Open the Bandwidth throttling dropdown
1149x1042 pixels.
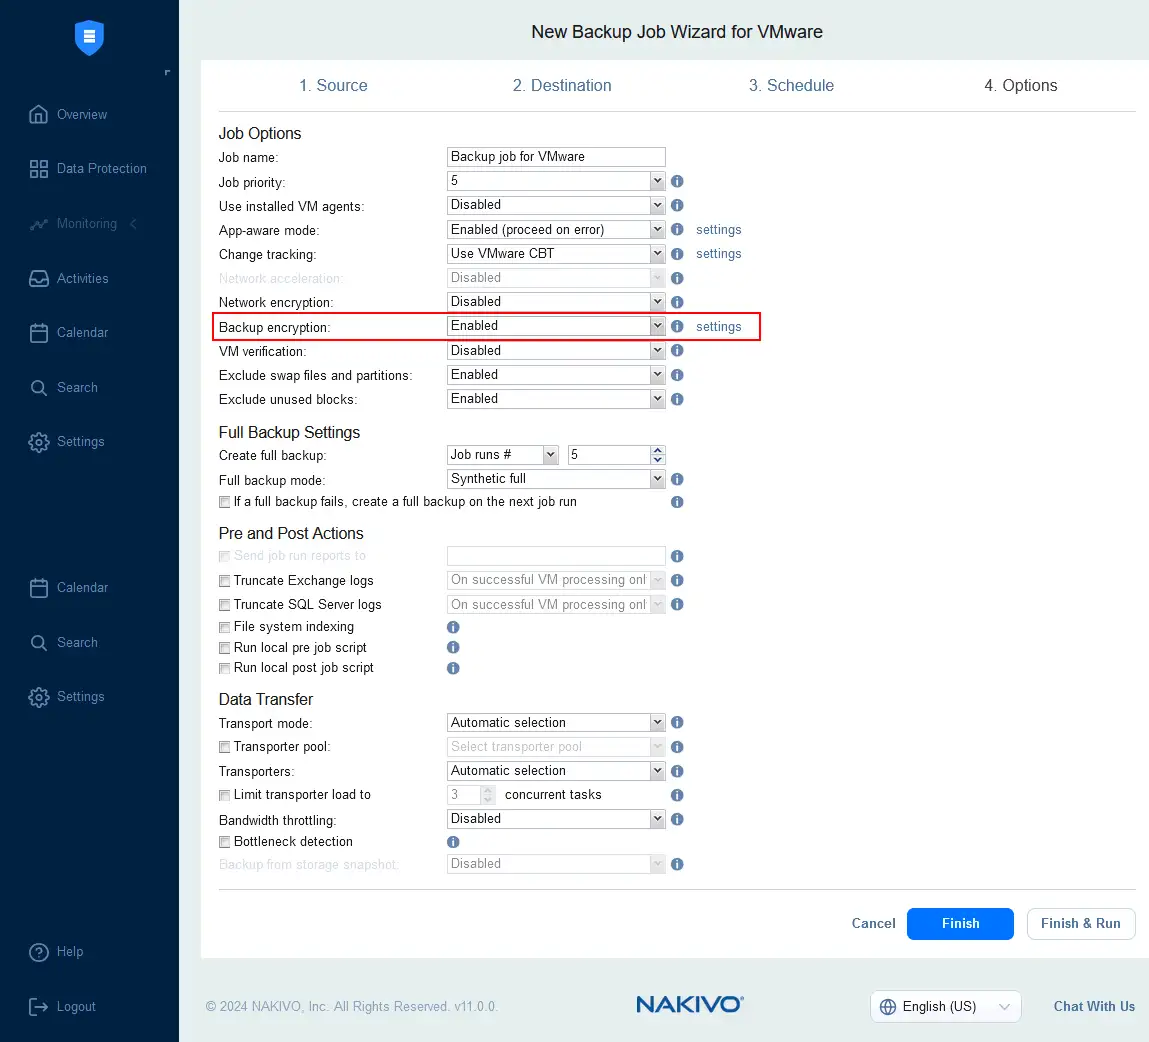556,819
